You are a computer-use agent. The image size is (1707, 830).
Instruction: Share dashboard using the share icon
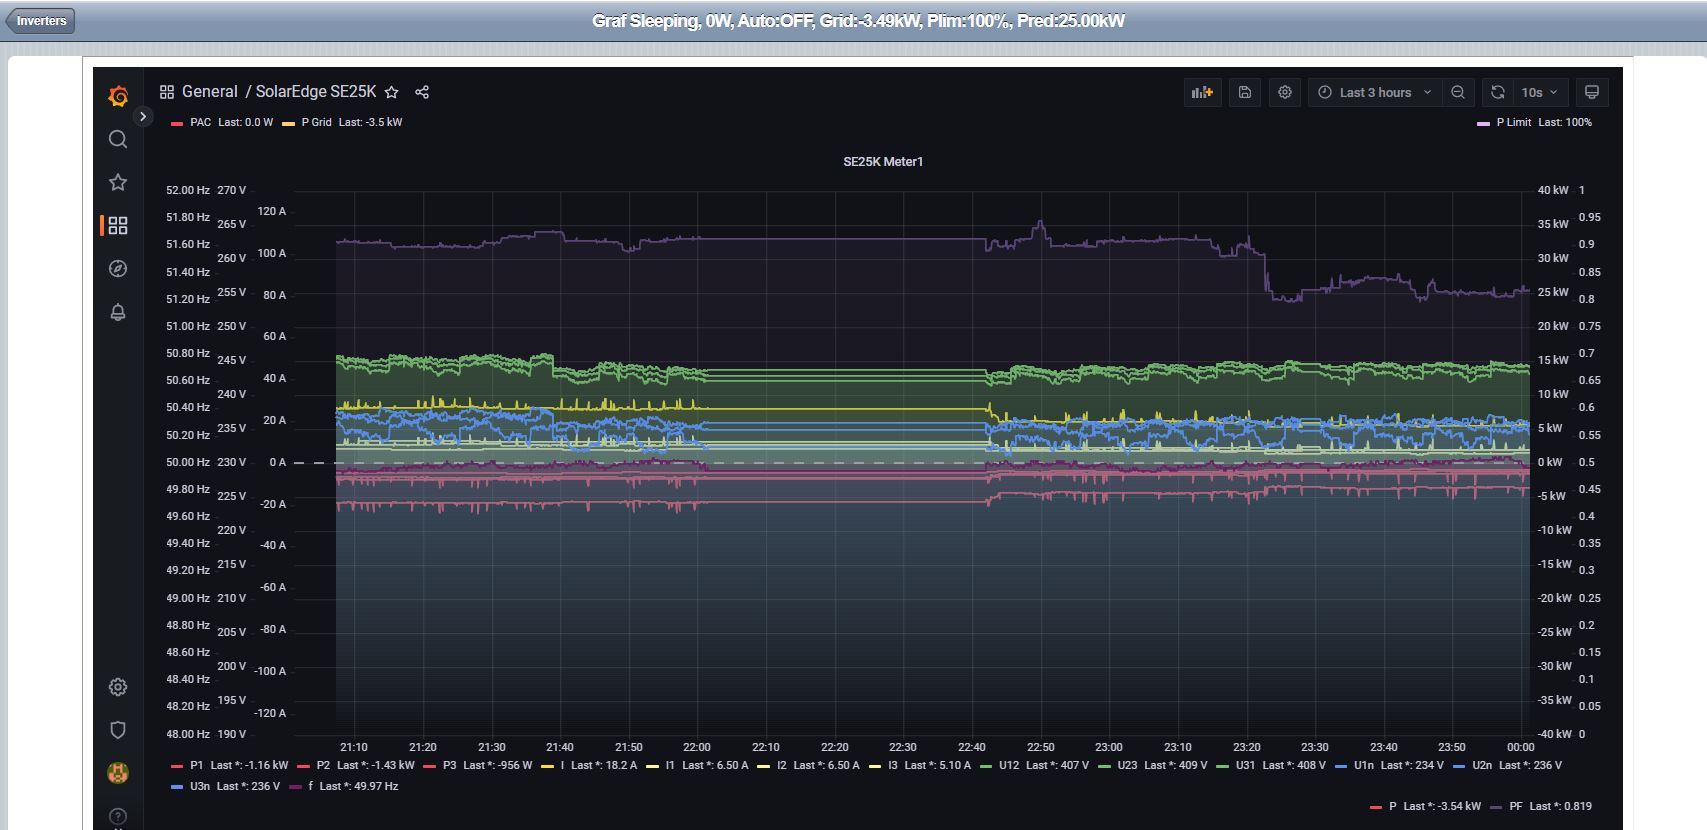(x=422, y=92)
